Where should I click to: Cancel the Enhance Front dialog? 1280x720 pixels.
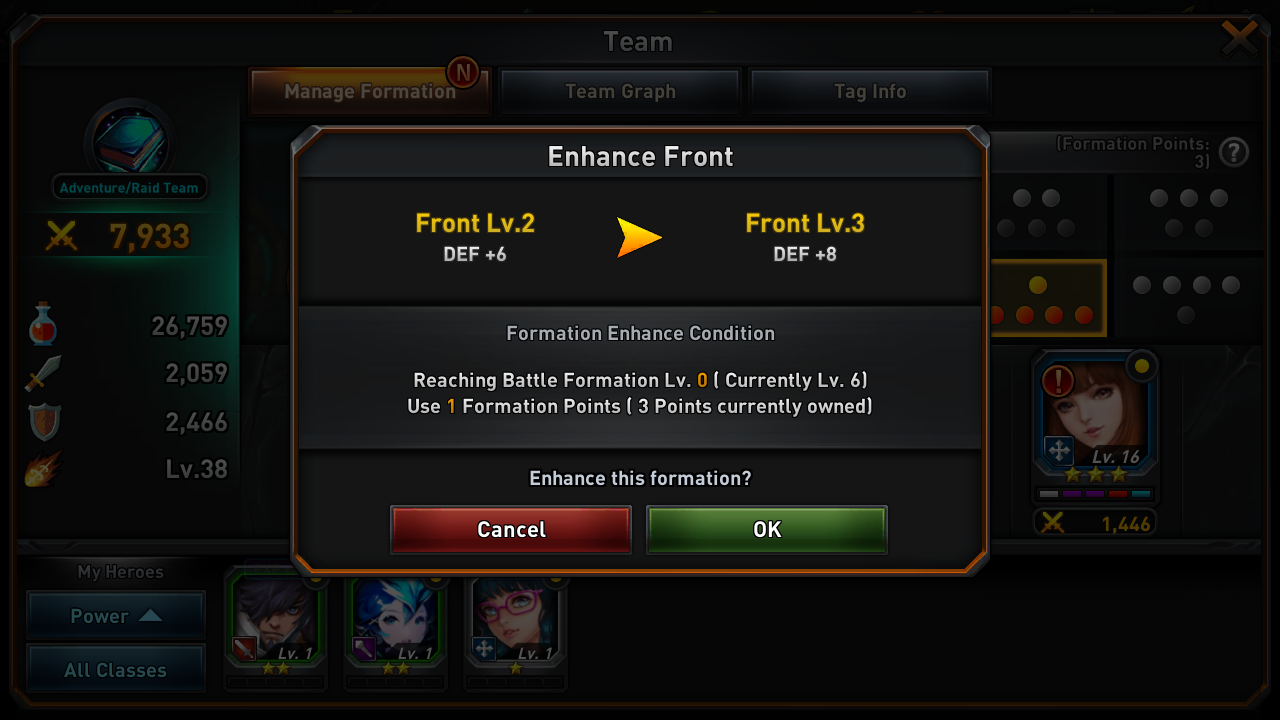[511, 529]
